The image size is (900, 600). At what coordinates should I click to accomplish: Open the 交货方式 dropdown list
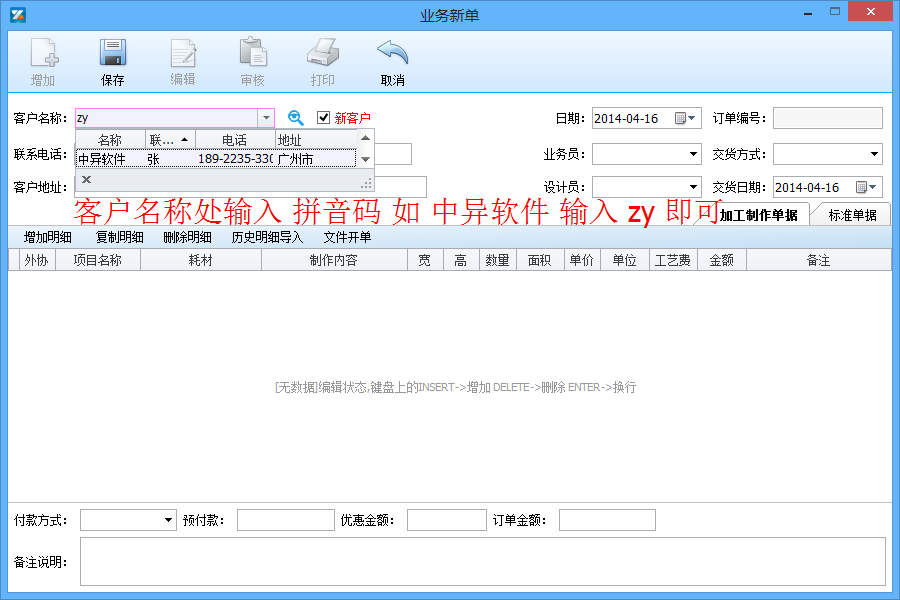[874, 154]
